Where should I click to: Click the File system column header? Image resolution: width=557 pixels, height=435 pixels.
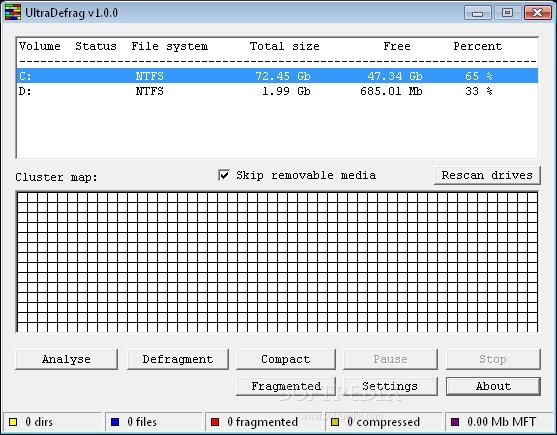click(170, 47)
